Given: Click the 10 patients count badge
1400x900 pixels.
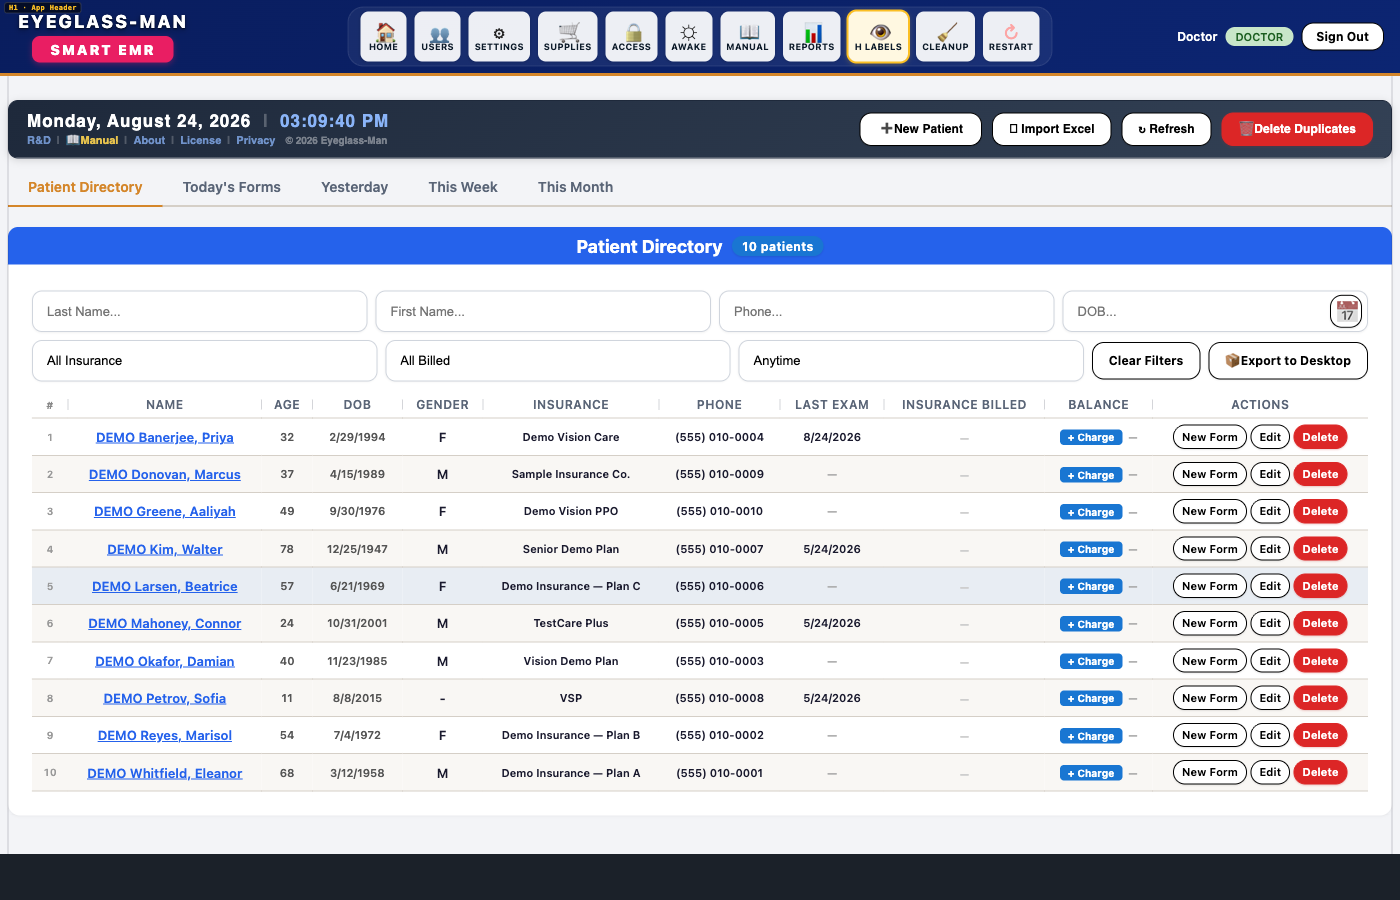Looking at the screenshot, I should (x=778, y=247).
